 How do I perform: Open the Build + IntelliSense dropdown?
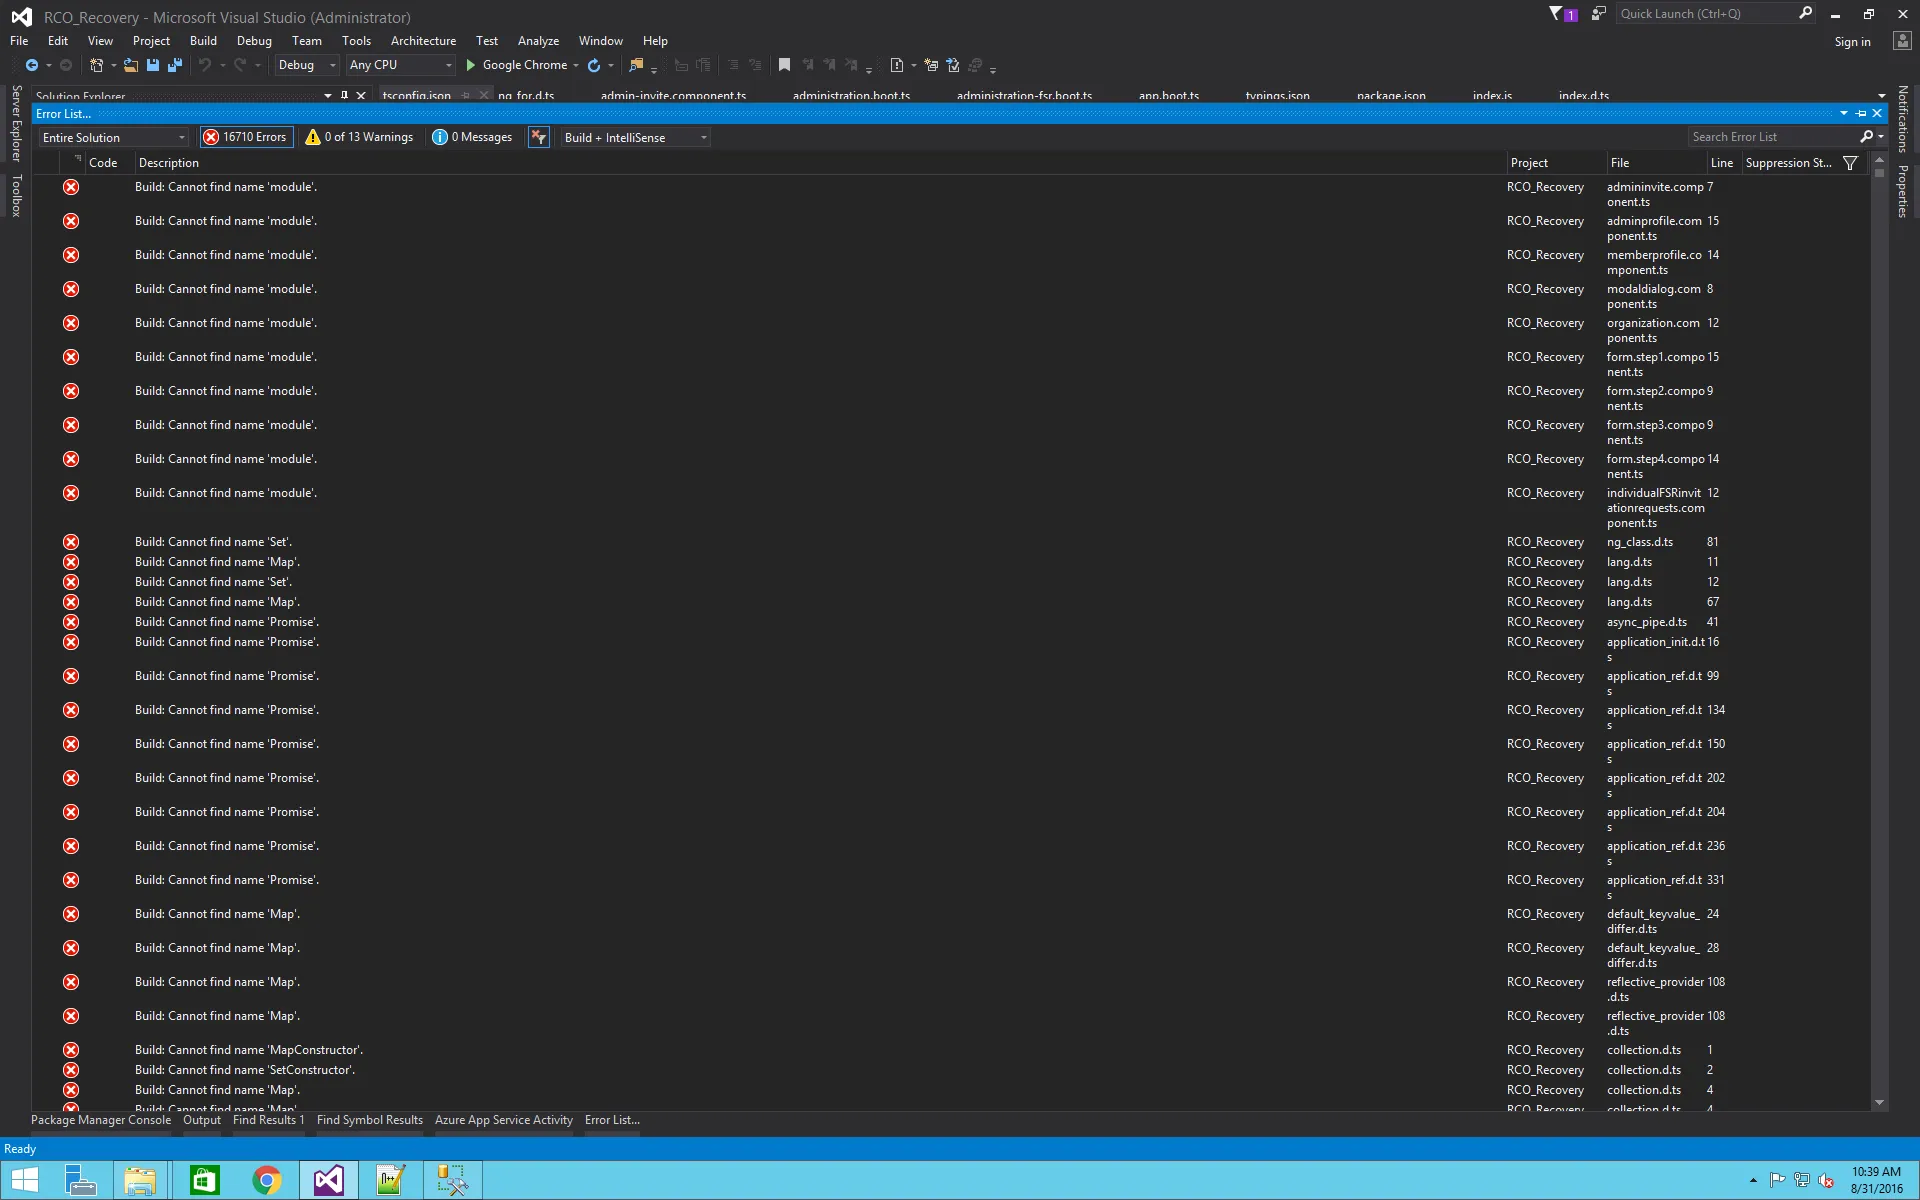click(634, 137)
